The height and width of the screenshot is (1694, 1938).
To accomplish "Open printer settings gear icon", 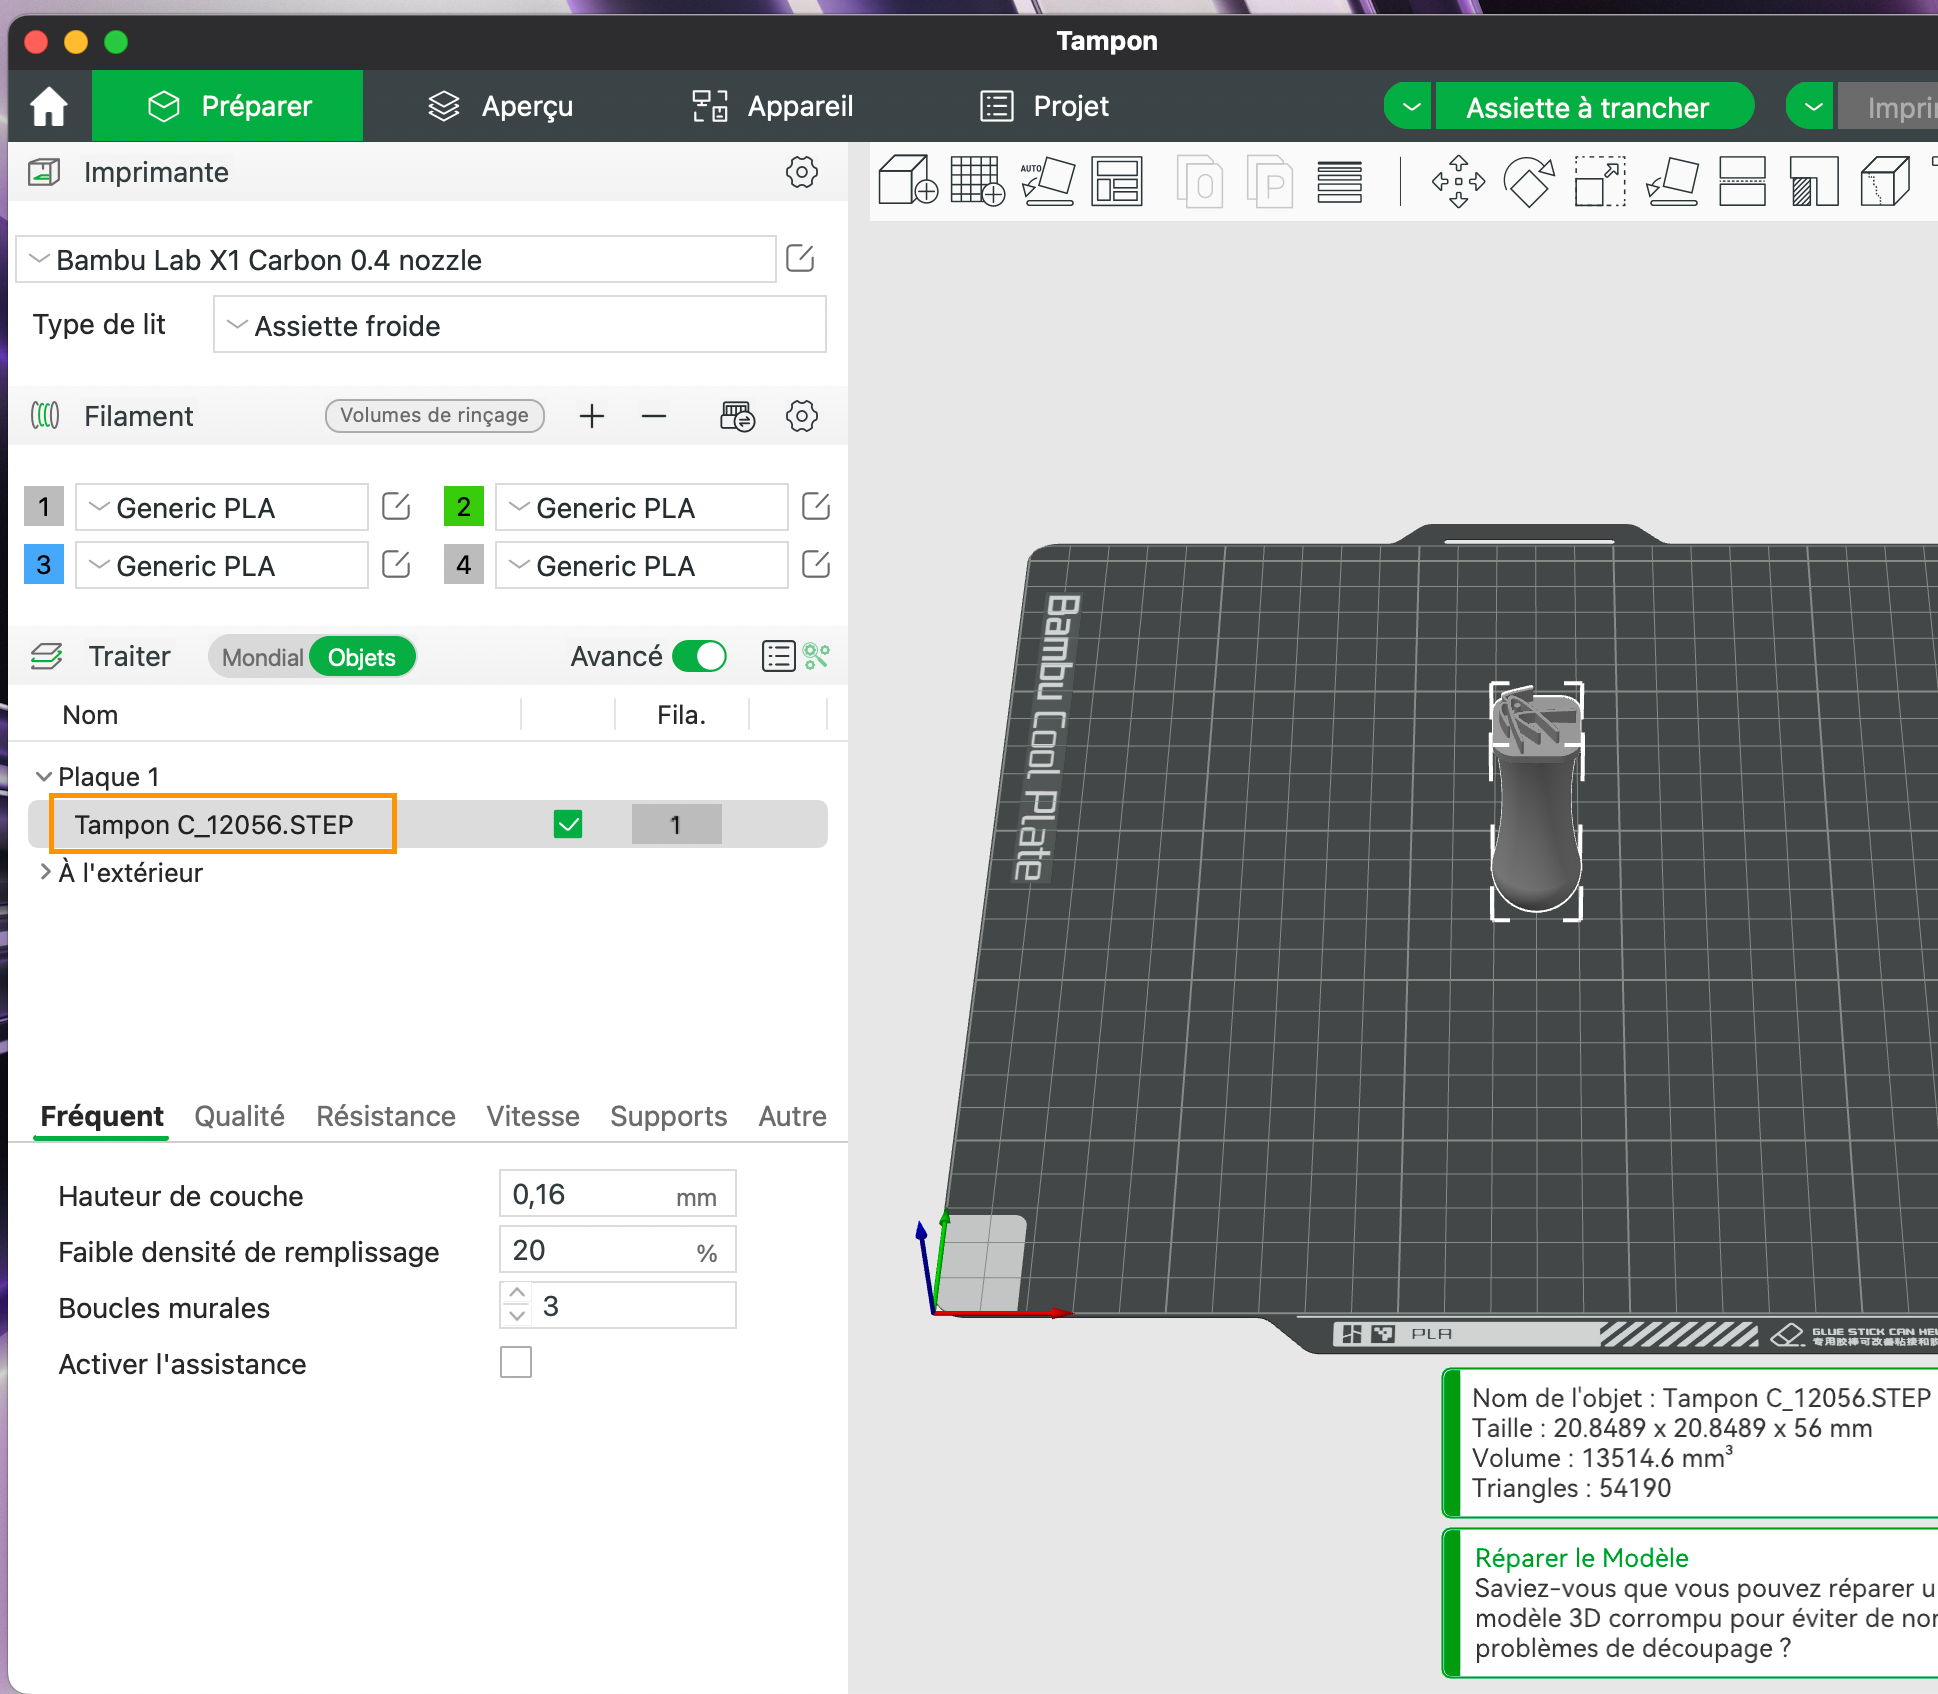I will 801,172.
